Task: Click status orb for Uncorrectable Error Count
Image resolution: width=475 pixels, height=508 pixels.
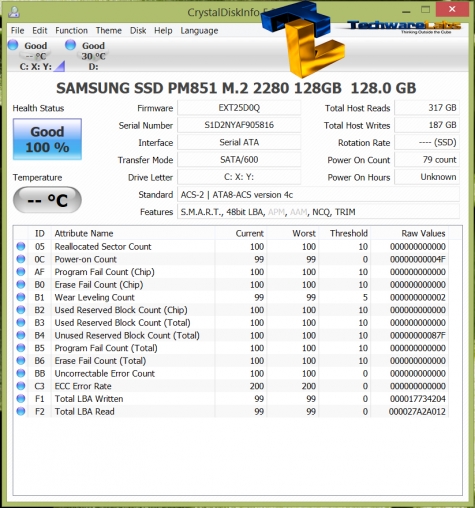Action: click(x=21, y=373)
